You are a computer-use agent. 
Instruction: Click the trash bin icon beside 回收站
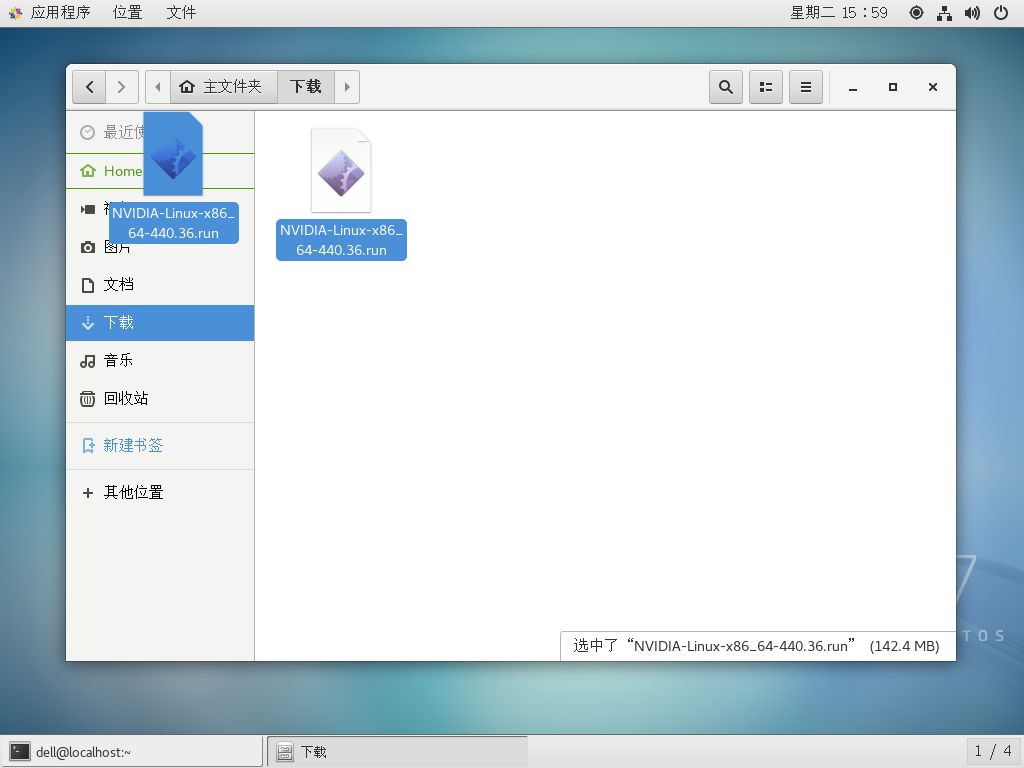point(88,398)
